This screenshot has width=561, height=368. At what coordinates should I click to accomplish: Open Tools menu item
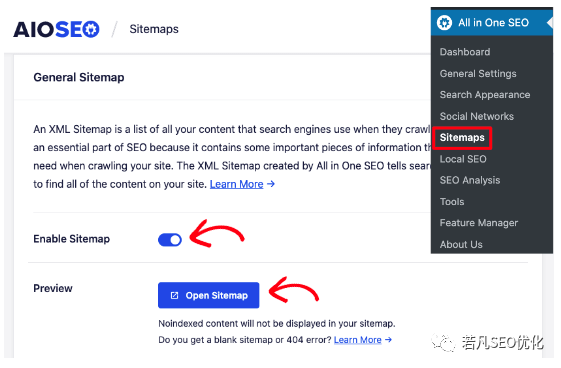[x=452, y=202]
